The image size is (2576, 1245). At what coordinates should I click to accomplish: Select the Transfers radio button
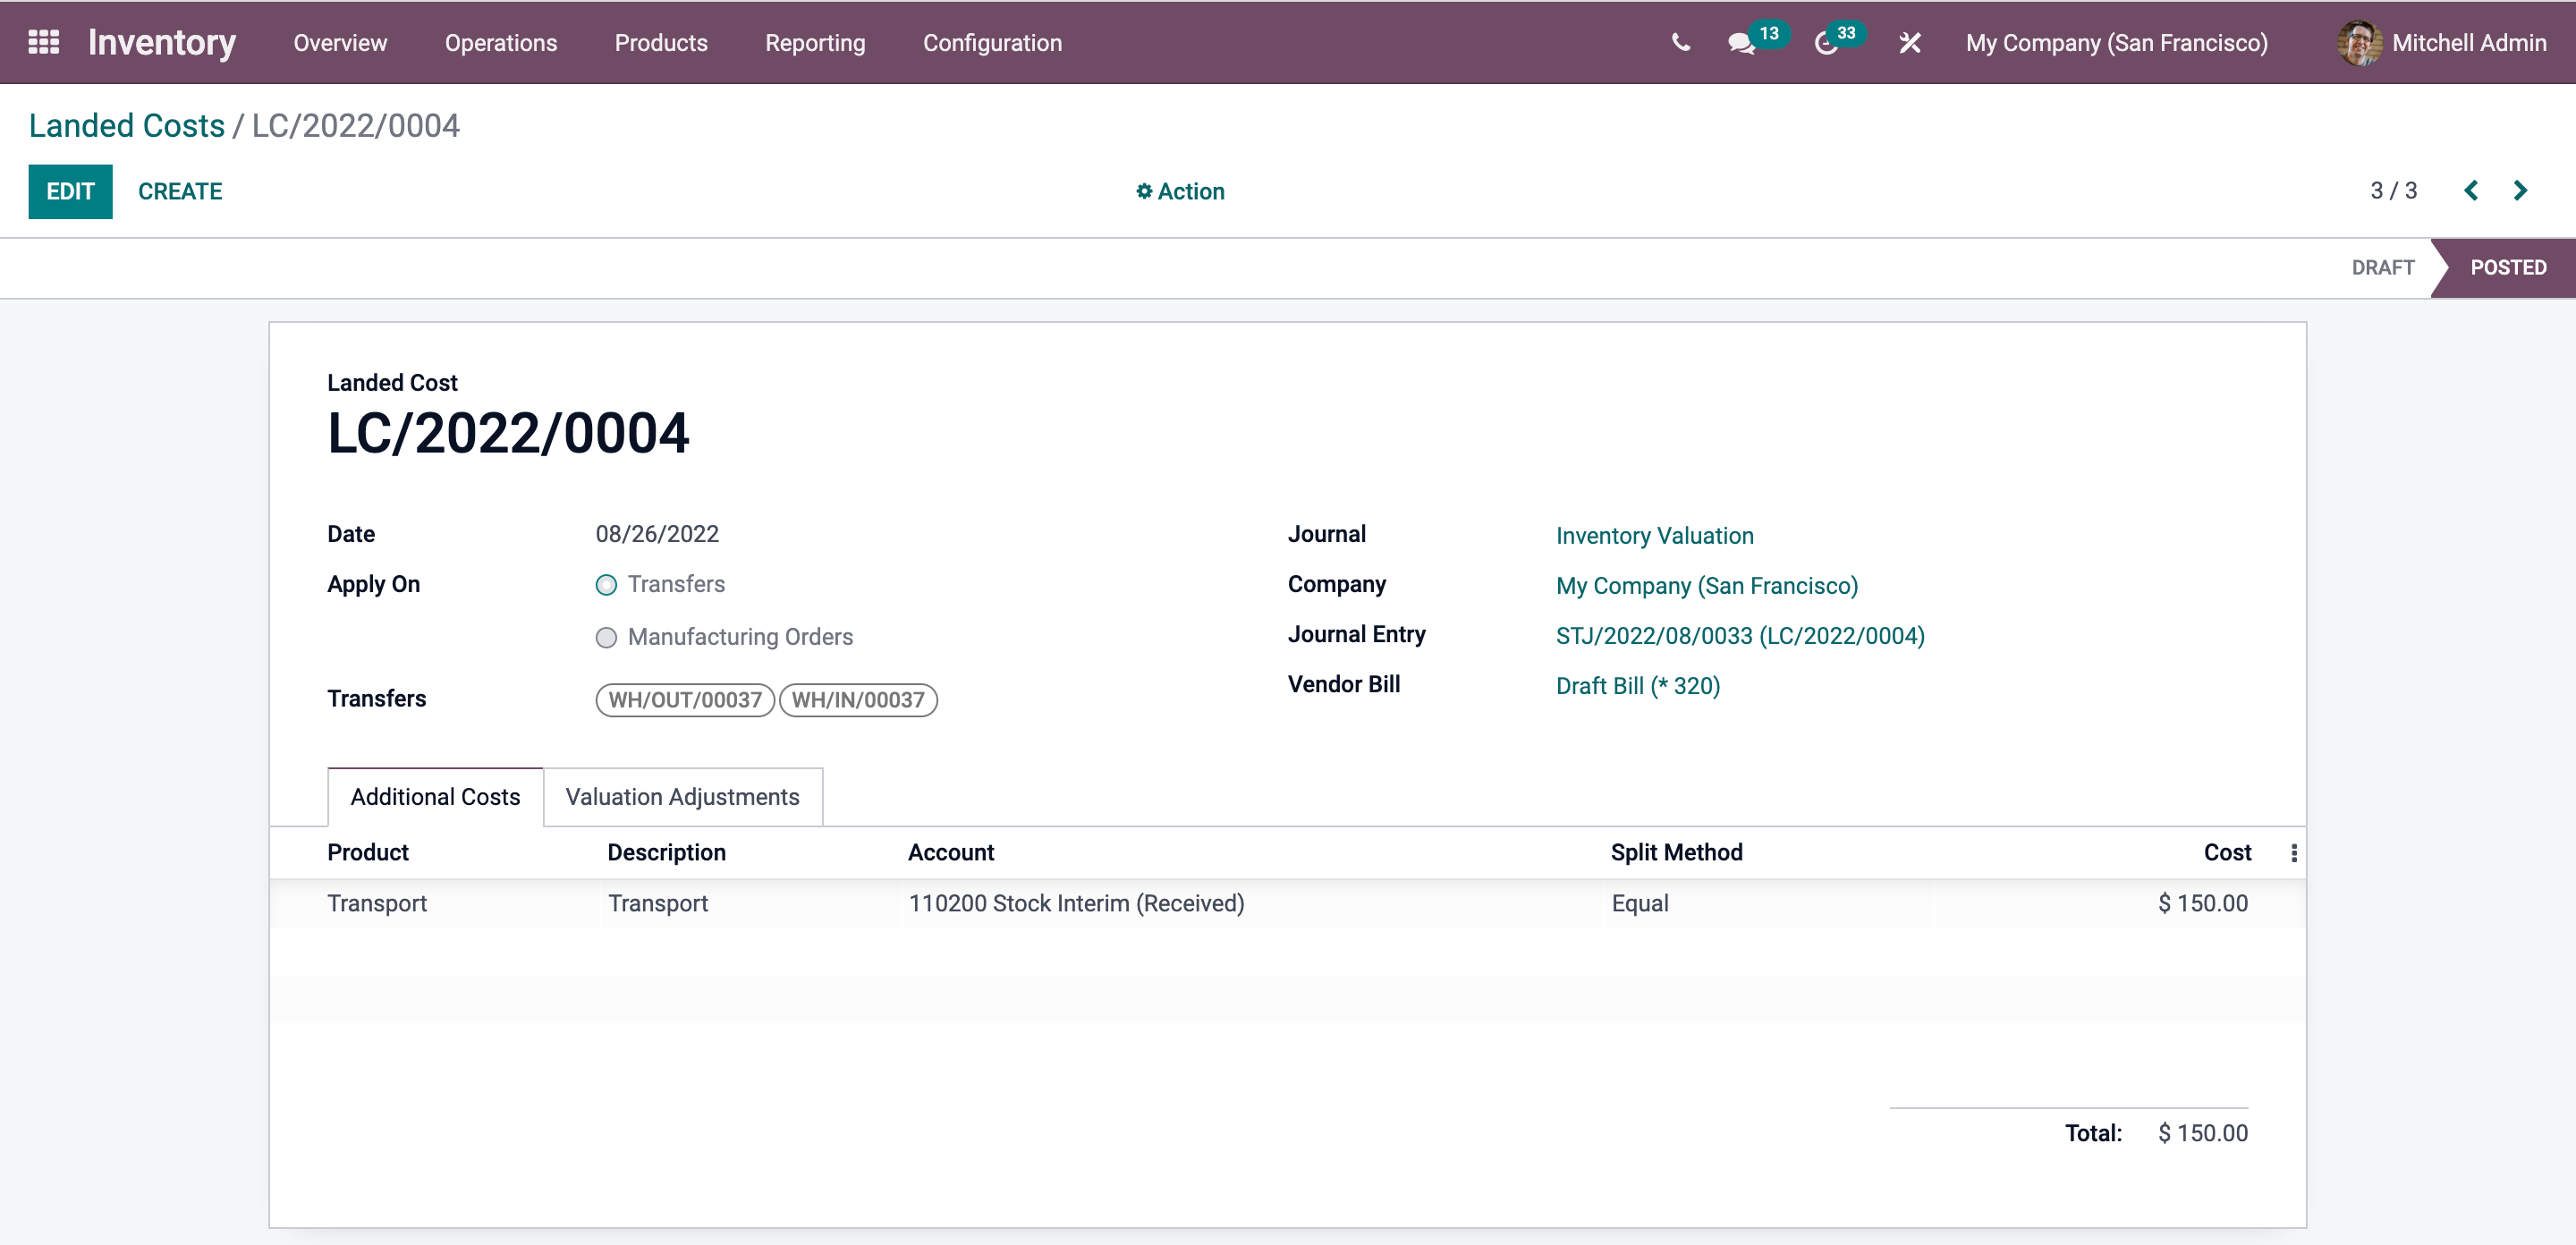coord(606,585)
